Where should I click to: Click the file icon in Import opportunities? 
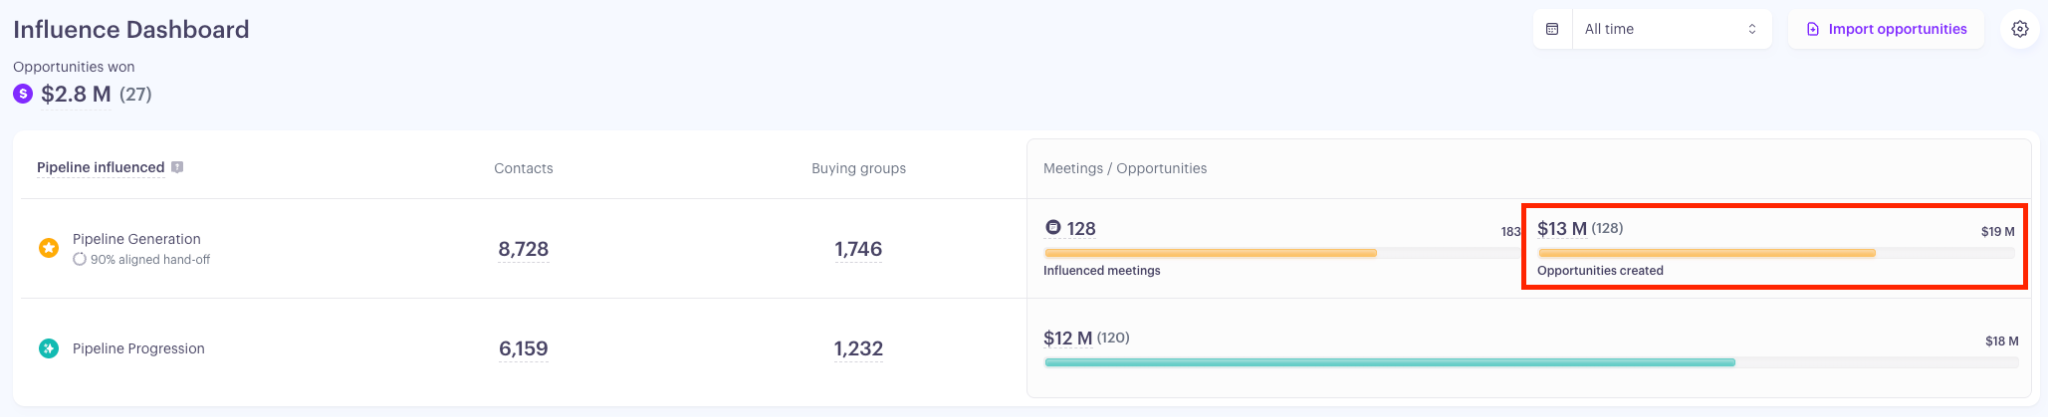1813,29
